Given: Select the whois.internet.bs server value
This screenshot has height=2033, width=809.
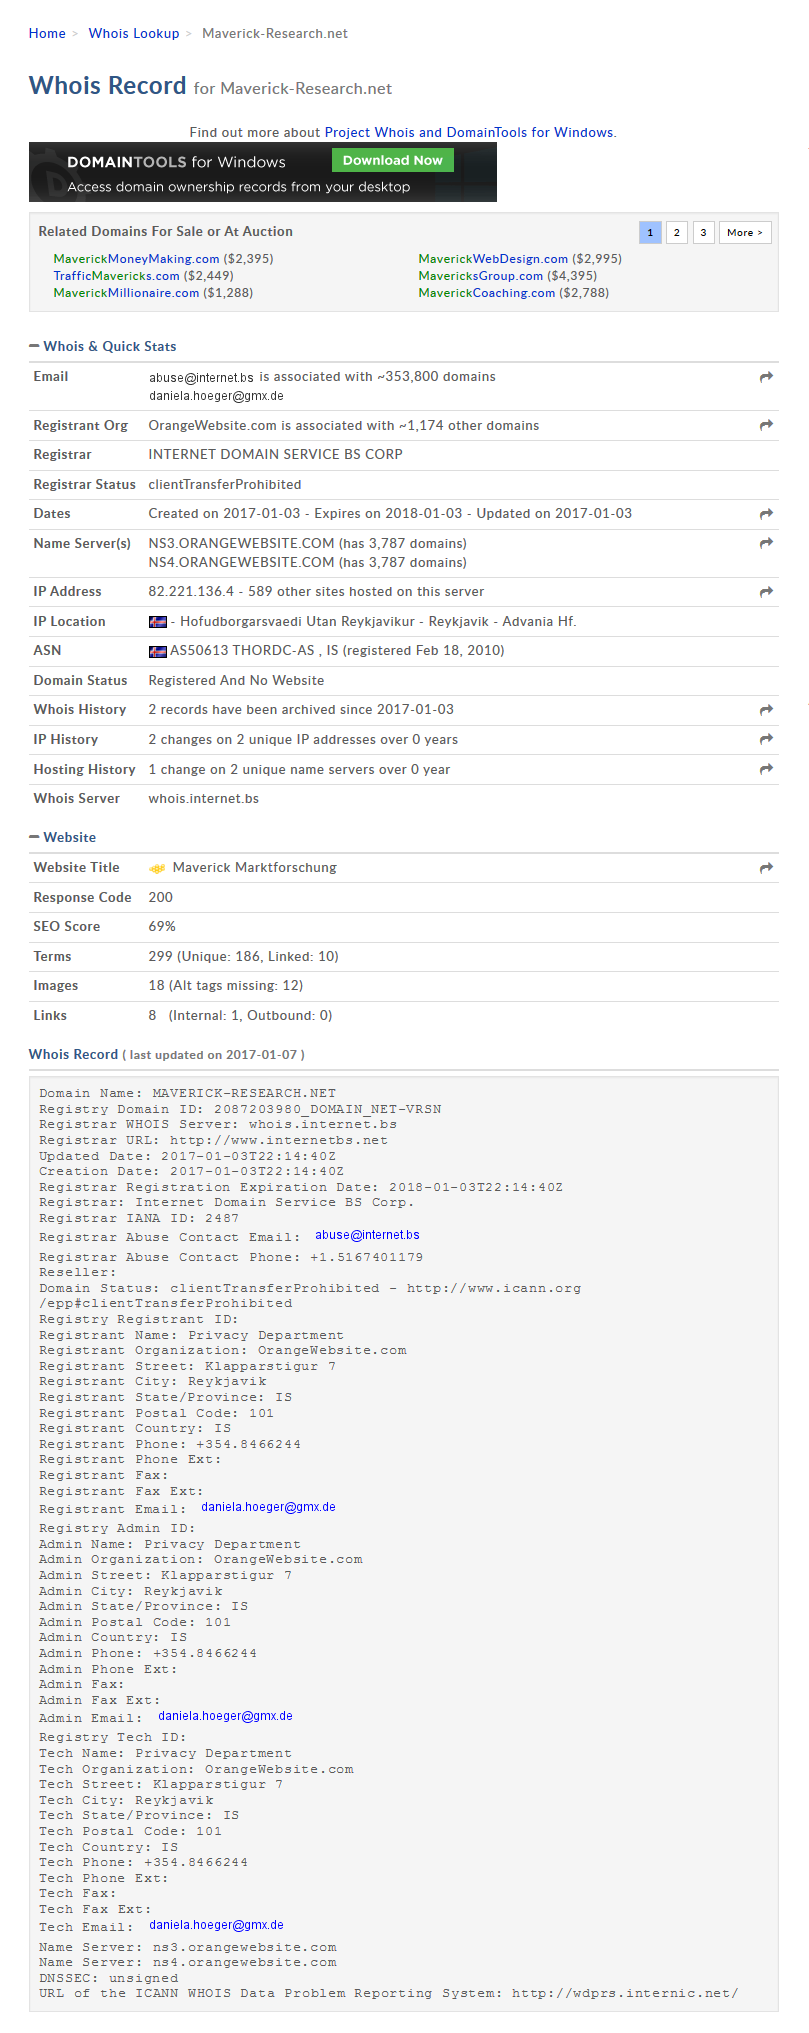Looking at the screenshot, I should [204, 799].
